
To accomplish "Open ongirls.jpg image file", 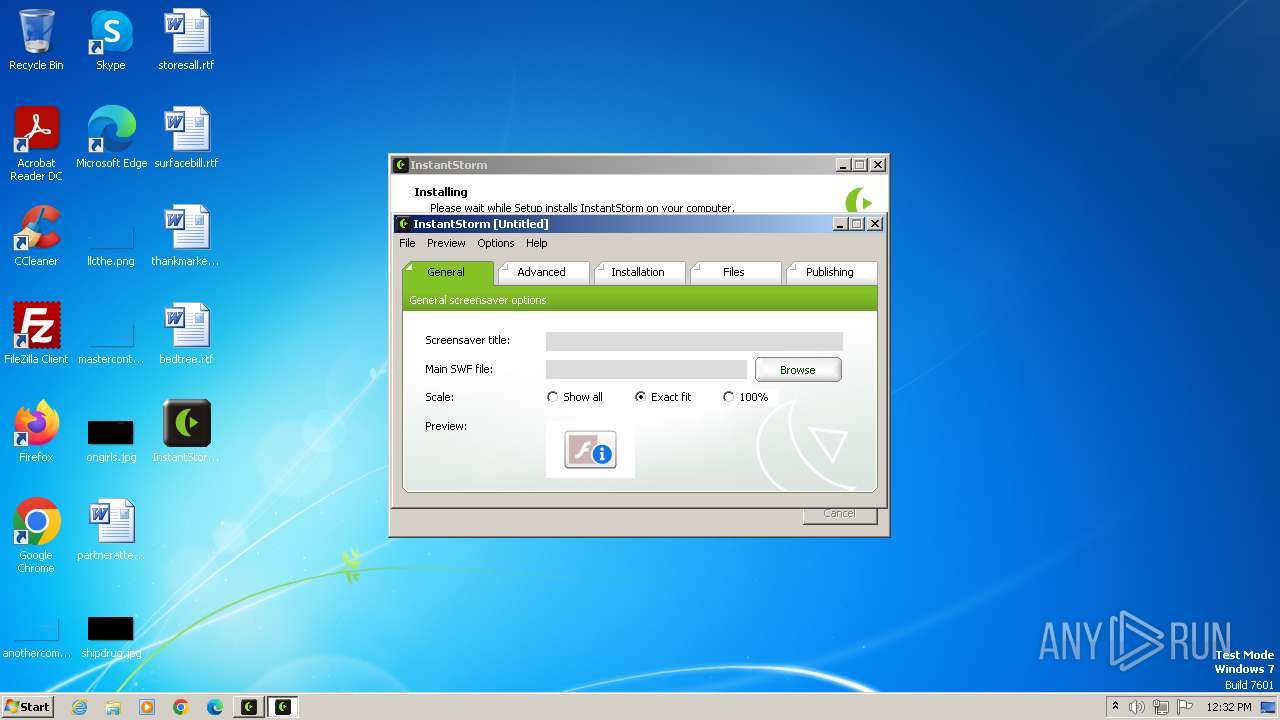I will pyautogui.click(x=110, y=440).
